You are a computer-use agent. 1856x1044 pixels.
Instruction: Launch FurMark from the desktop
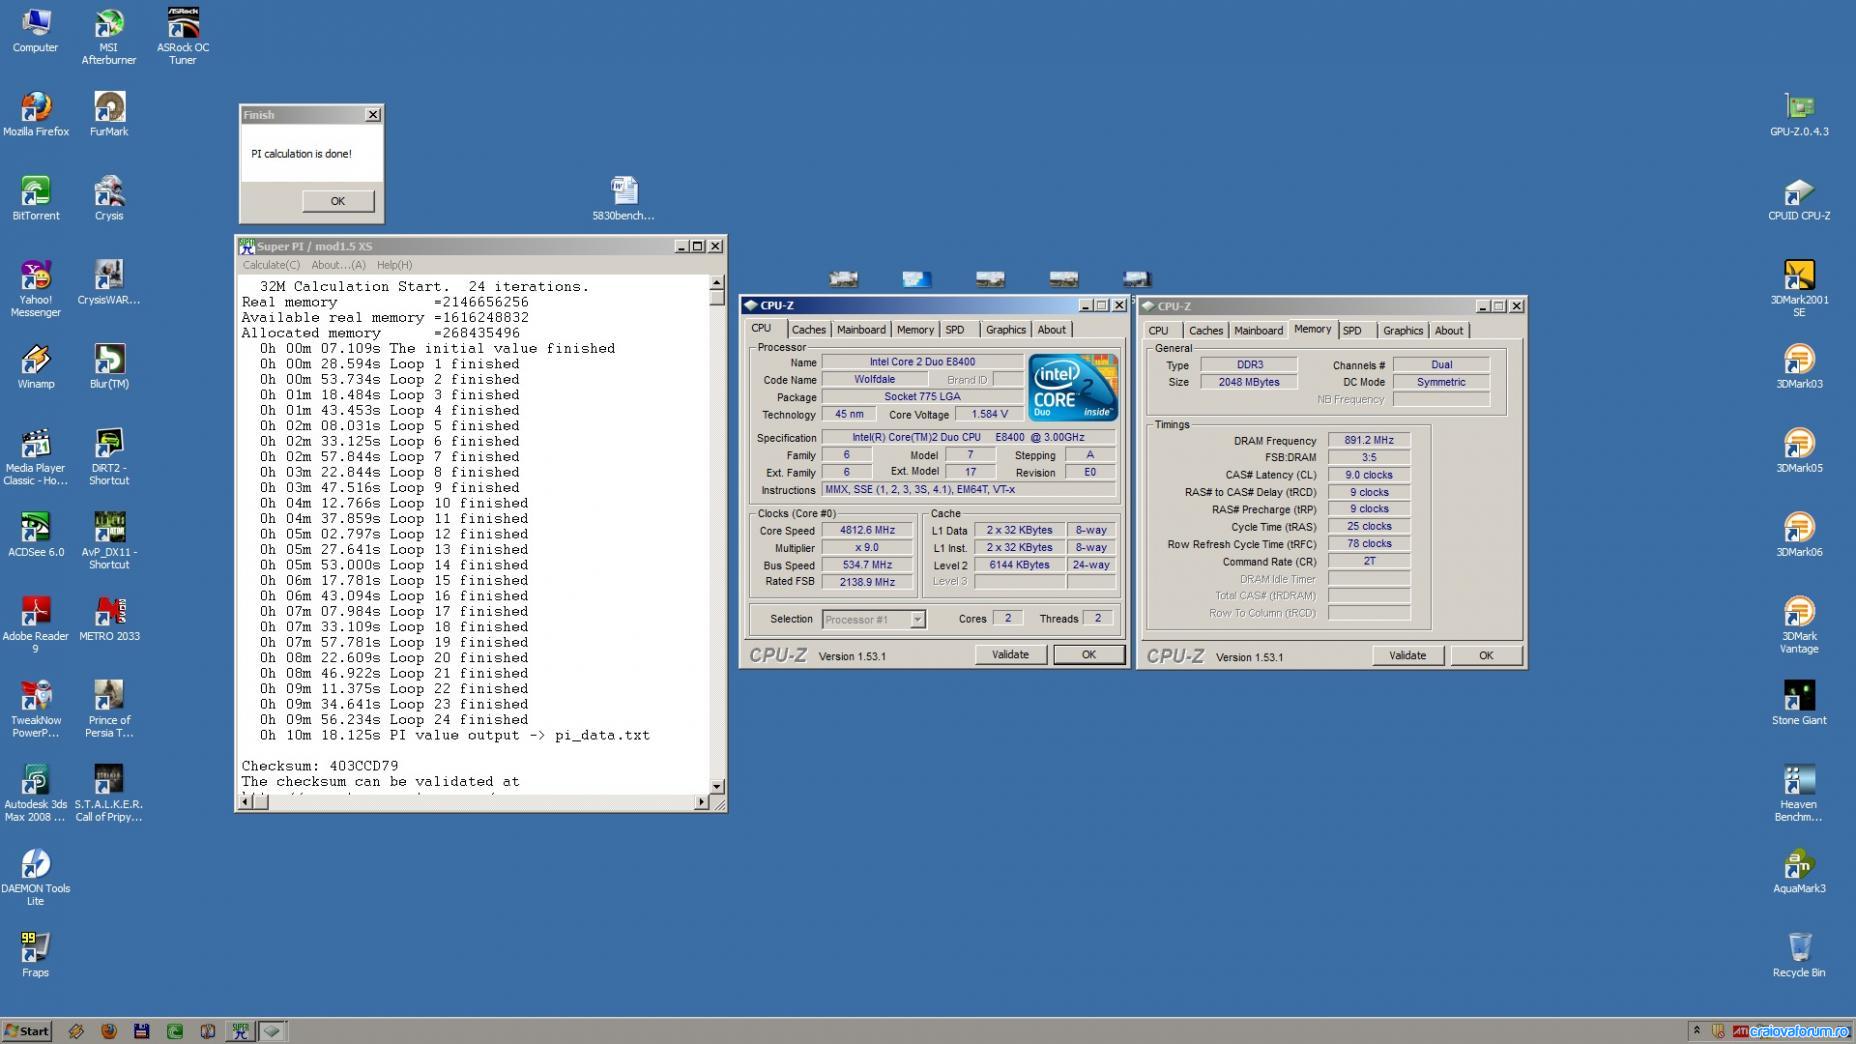point(109,114)
